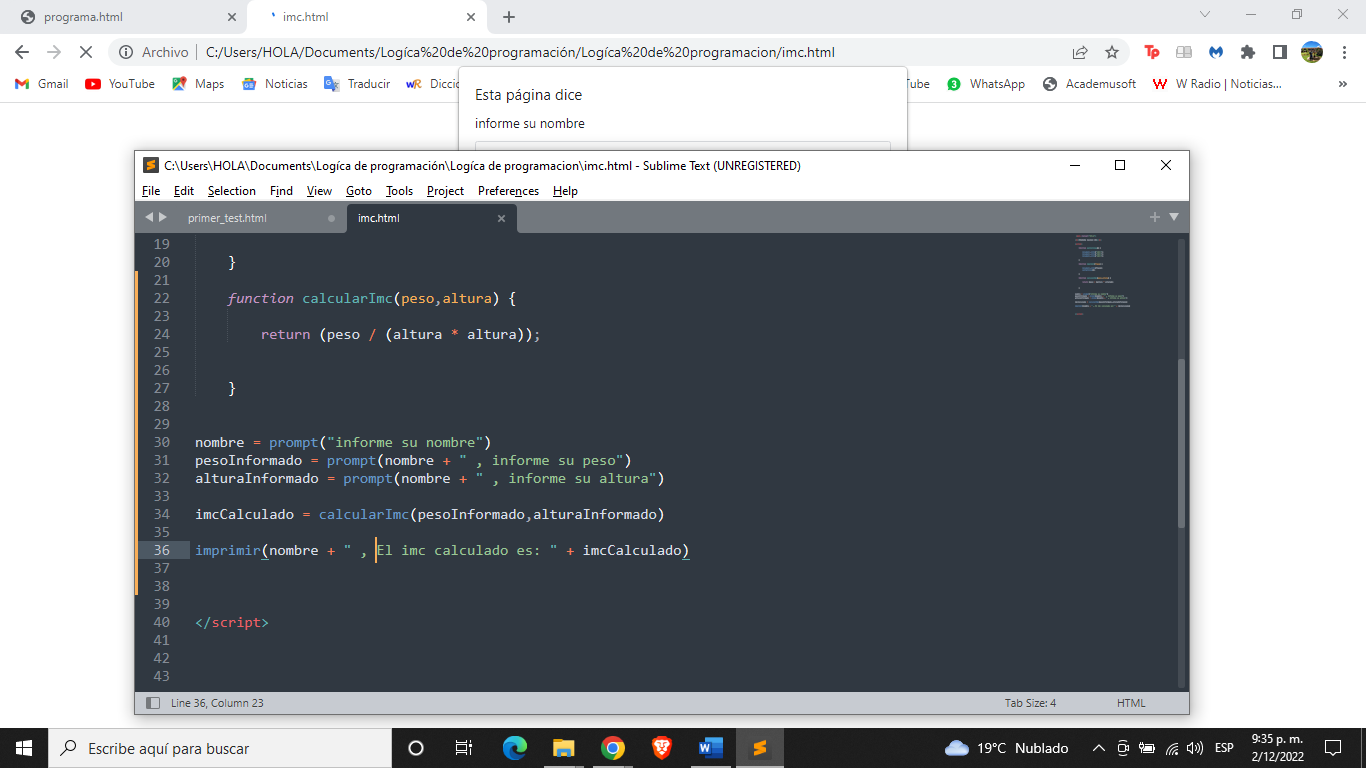The width and height of the screenshot is (1366, 768).
Task: Open the tab list dropdown arrow
Action: click(1174, 217)
